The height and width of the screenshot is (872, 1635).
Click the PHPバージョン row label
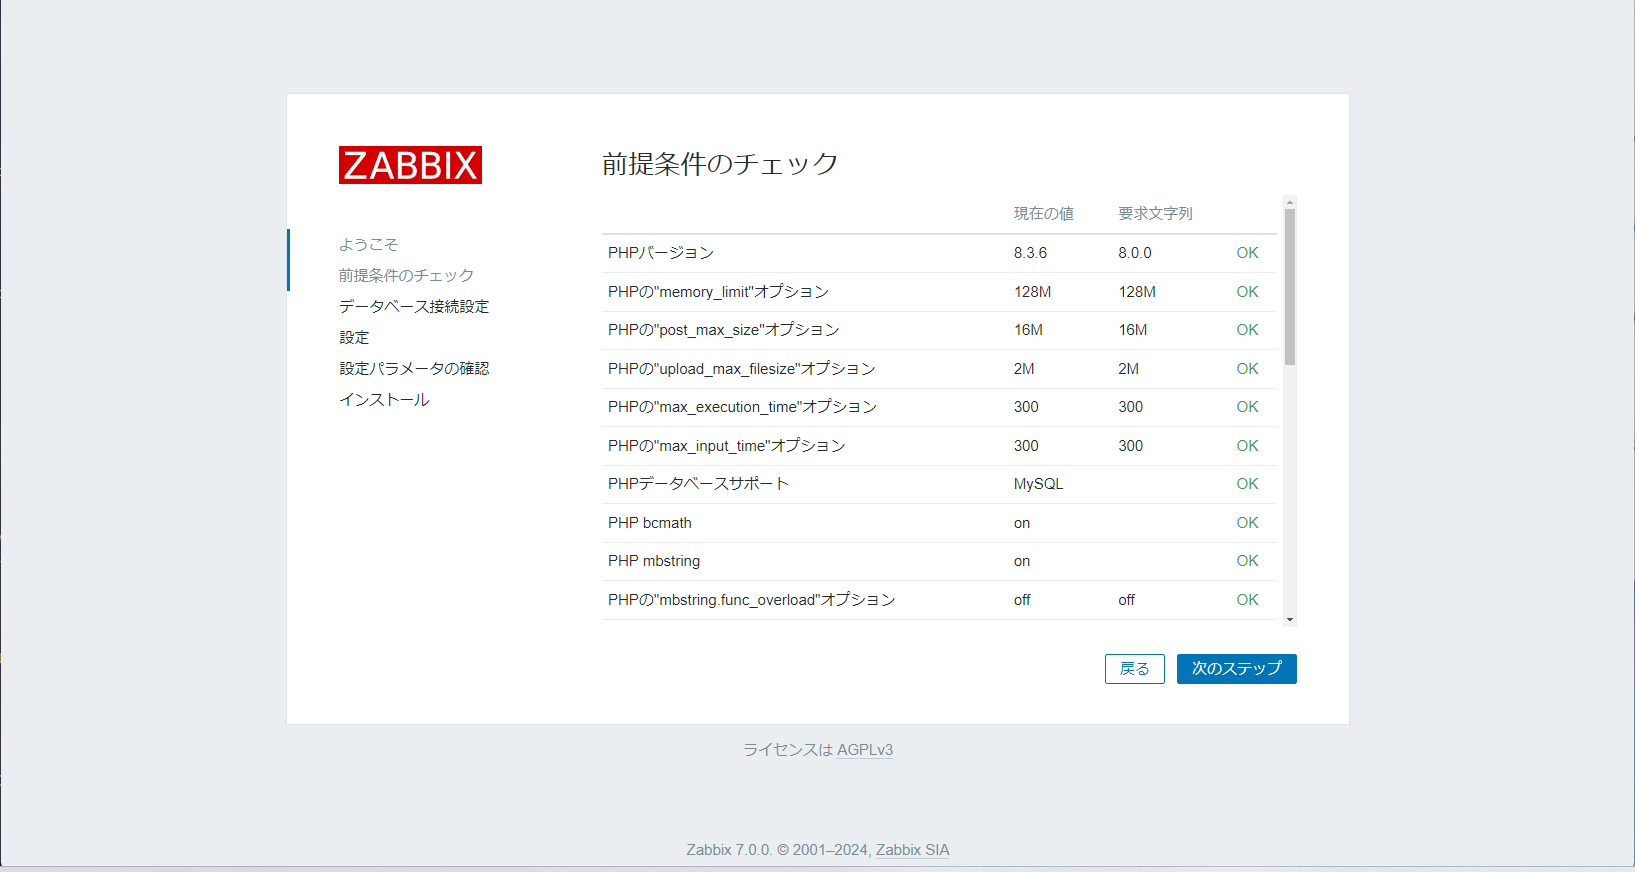click(x=661, y=253)
